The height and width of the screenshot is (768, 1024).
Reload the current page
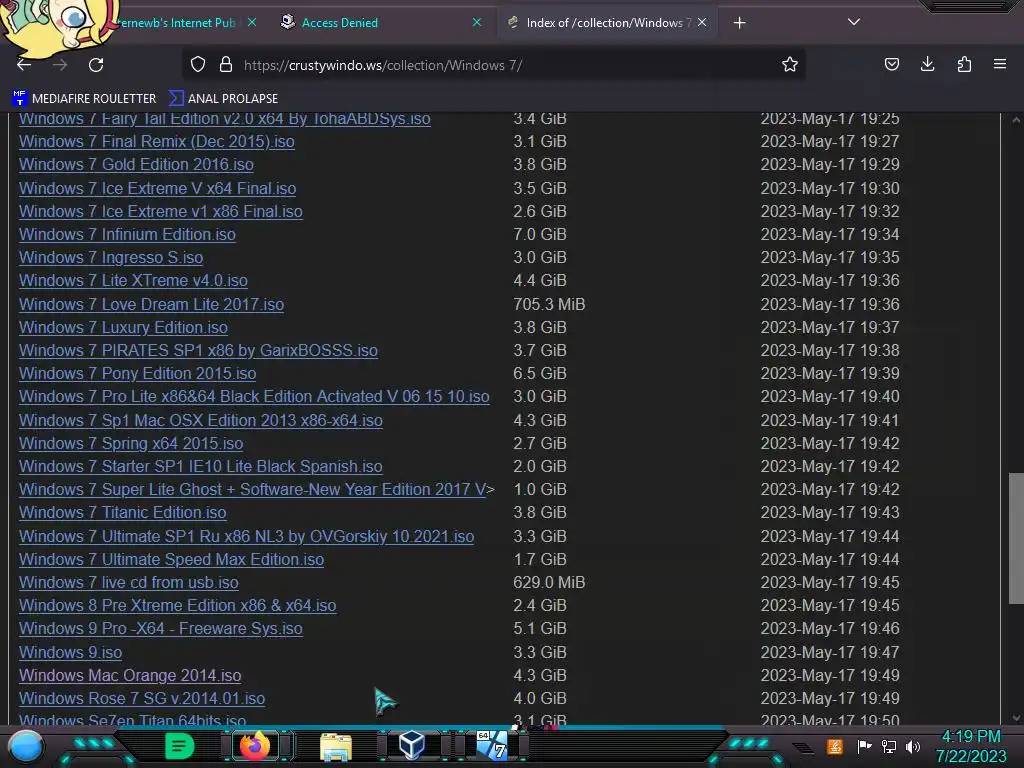coord(96,65)
